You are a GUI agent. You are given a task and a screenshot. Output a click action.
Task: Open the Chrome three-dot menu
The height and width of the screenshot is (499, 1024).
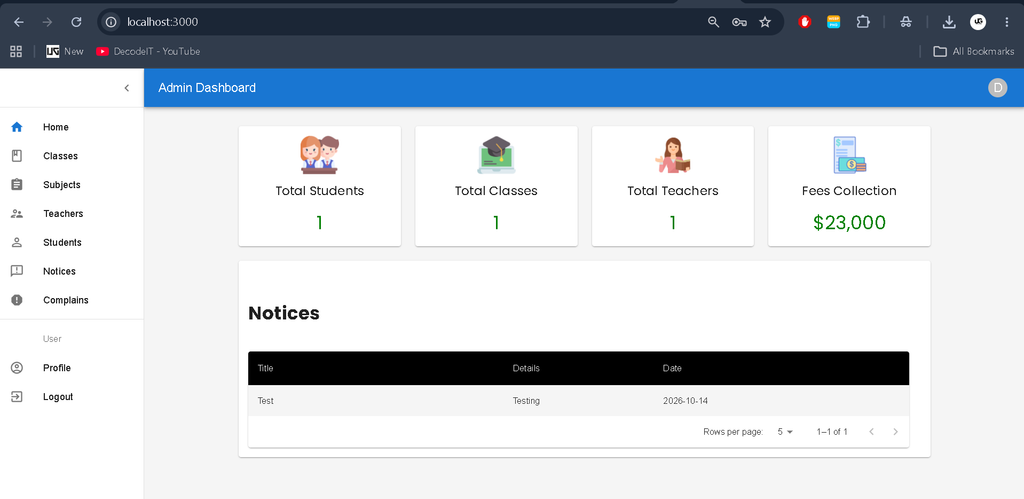[1006, 22]
